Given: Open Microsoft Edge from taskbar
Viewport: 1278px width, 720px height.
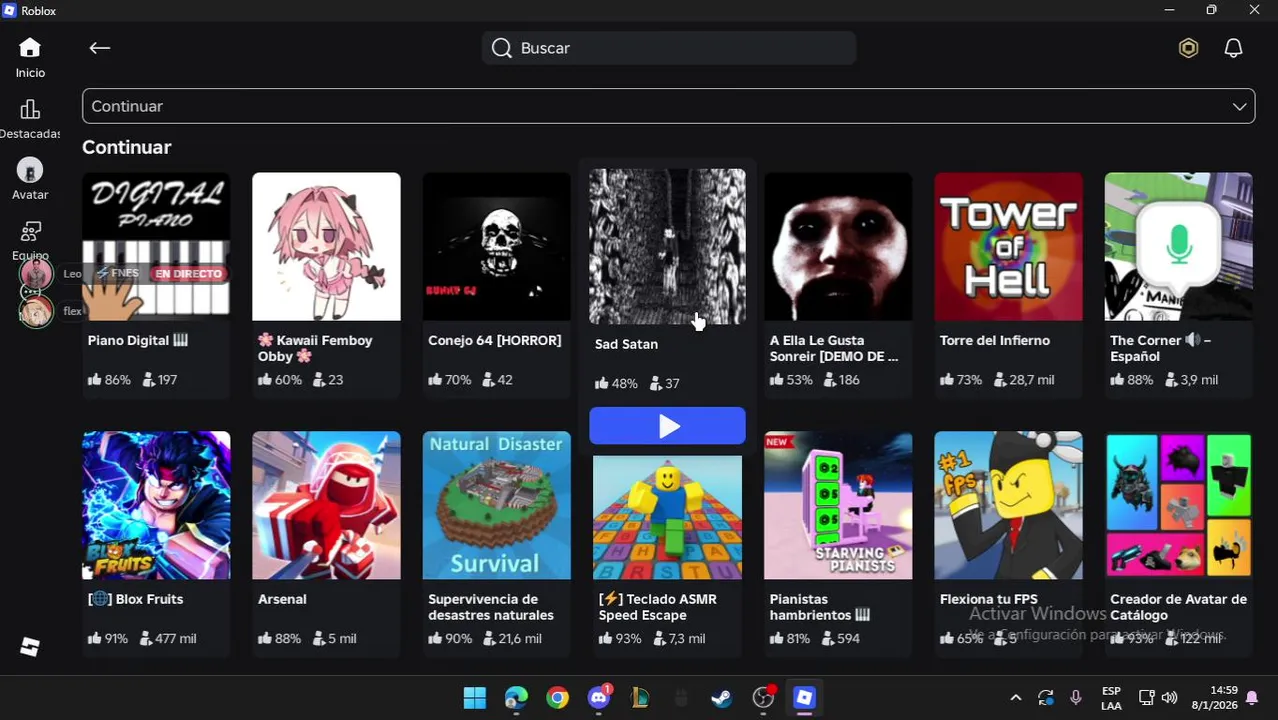Looking at the screenshot, I should tap(516, 698).
